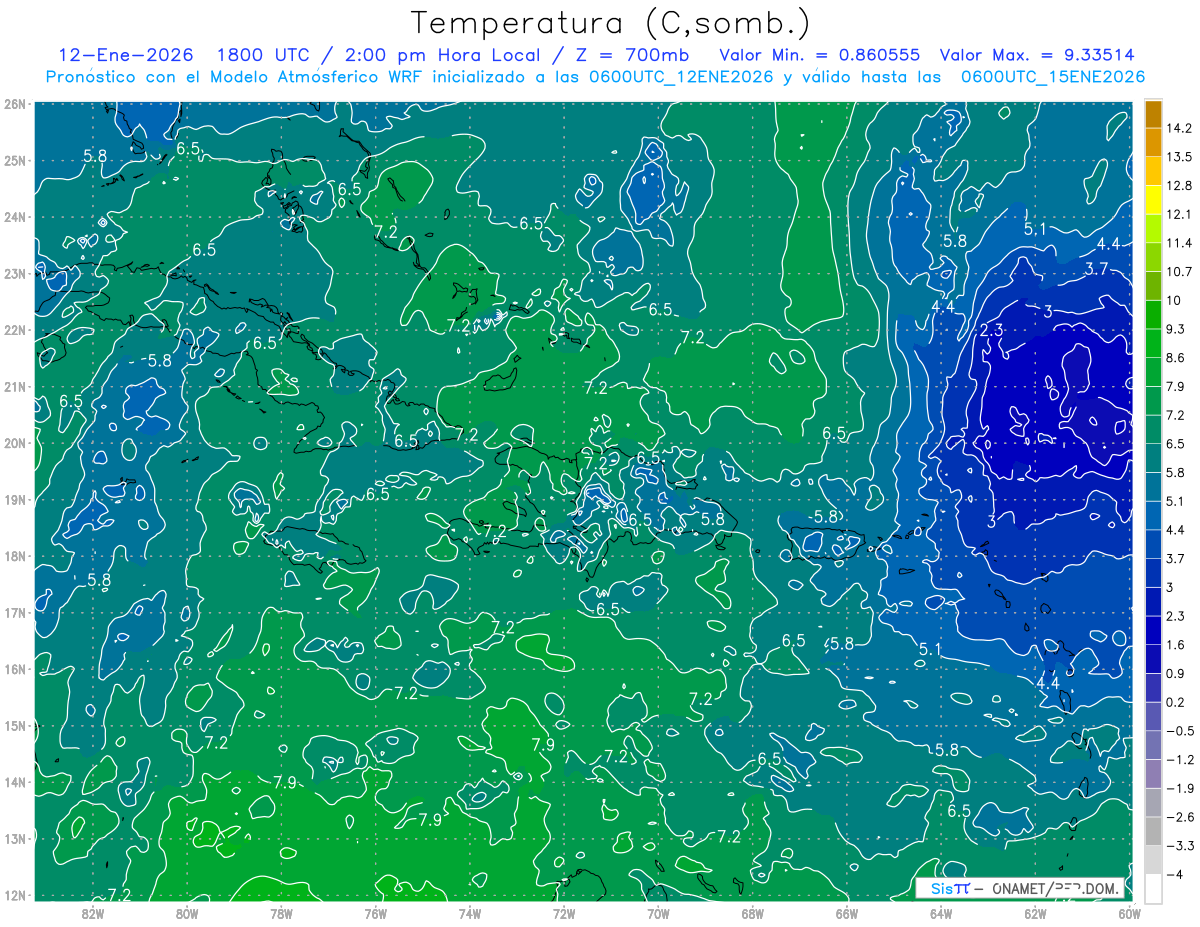
Task: Click the 60W longitude axis label
Action: (x=1130, y=913)
